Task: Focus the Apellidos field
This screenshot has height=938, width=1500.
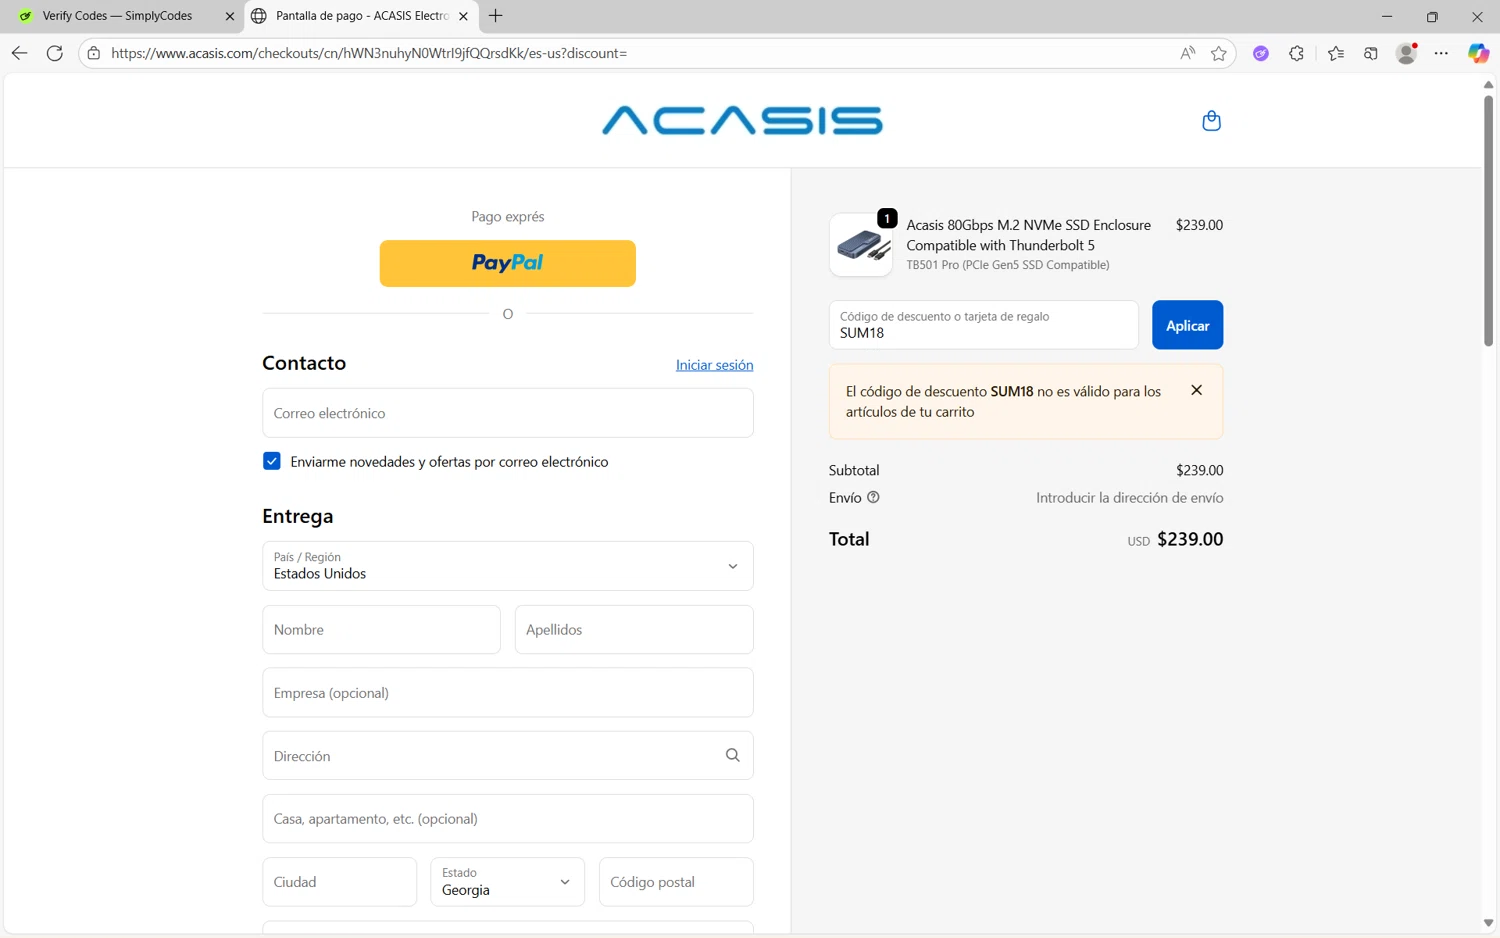Action: [x=634, y=630]
